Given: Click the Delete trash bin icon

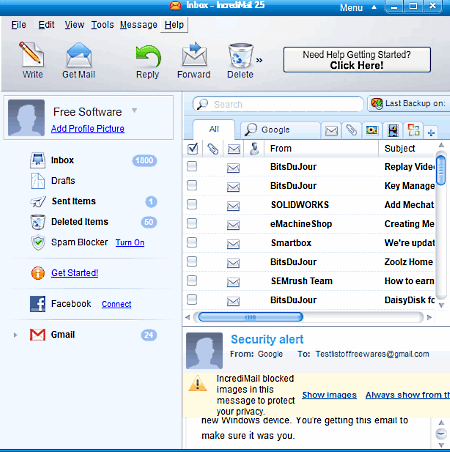Looking at the screenshot, I should [x=240, y=55].
